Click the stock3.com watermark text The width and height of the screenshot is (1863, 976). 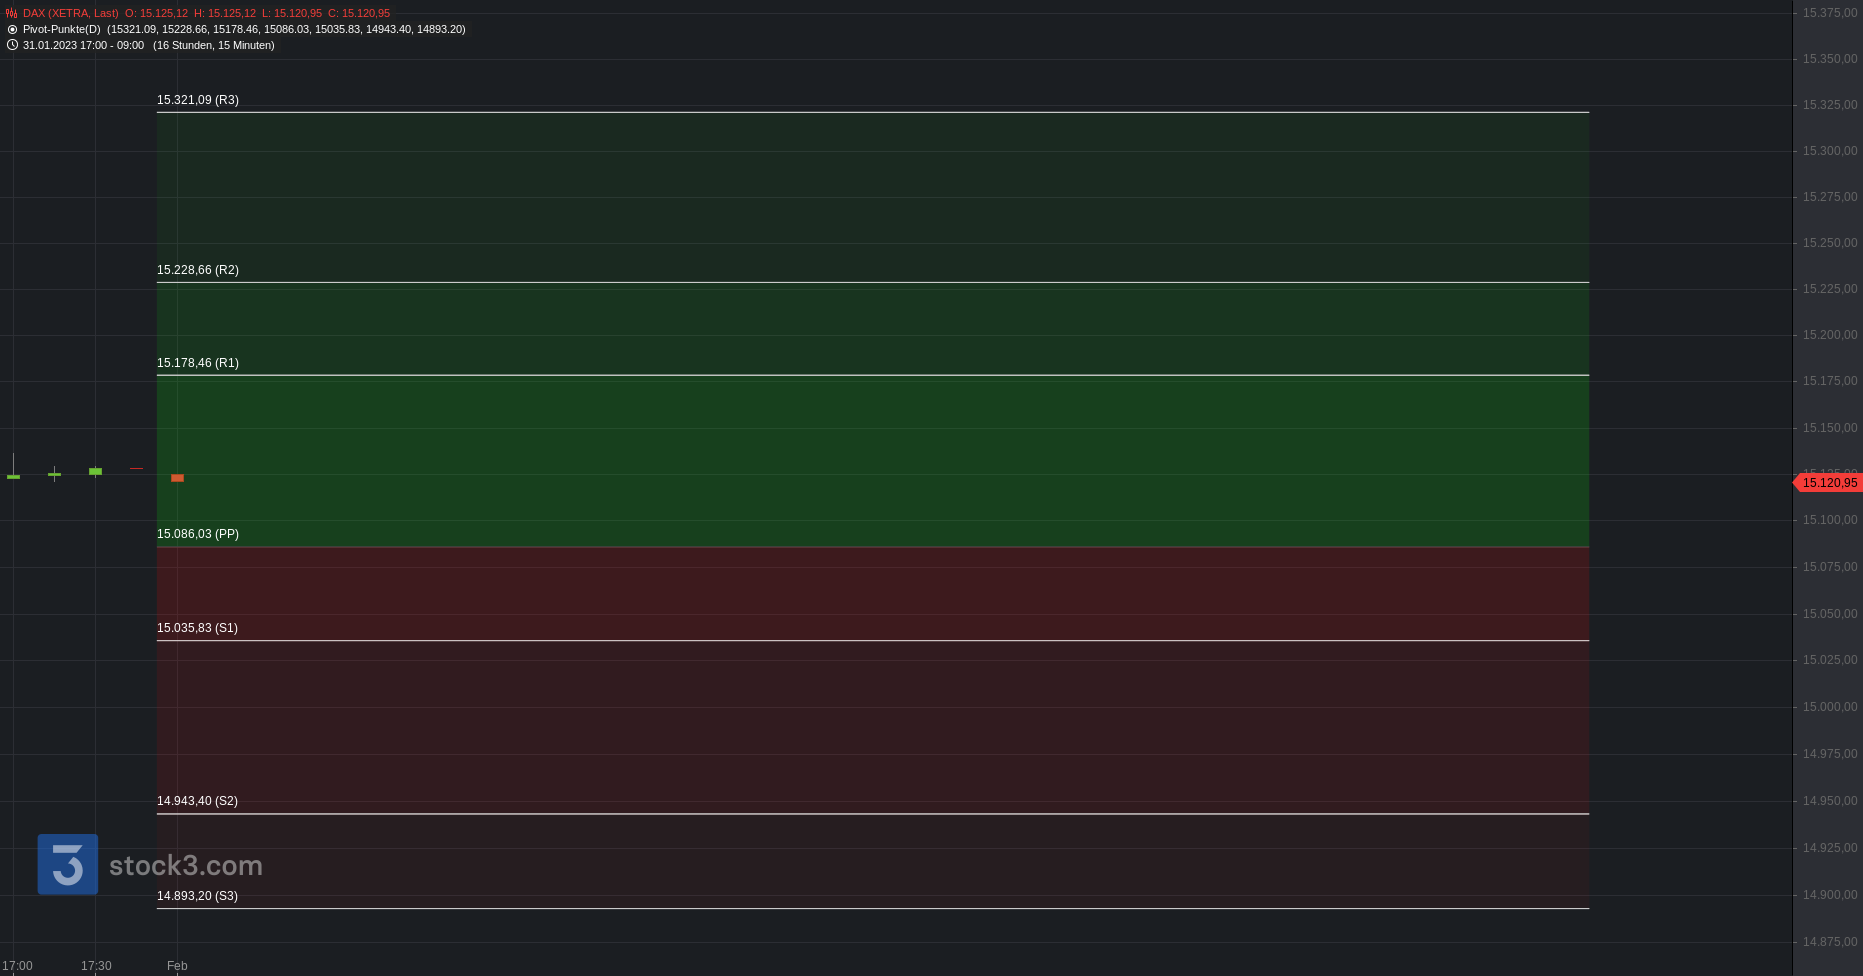[x=186, y=866]
